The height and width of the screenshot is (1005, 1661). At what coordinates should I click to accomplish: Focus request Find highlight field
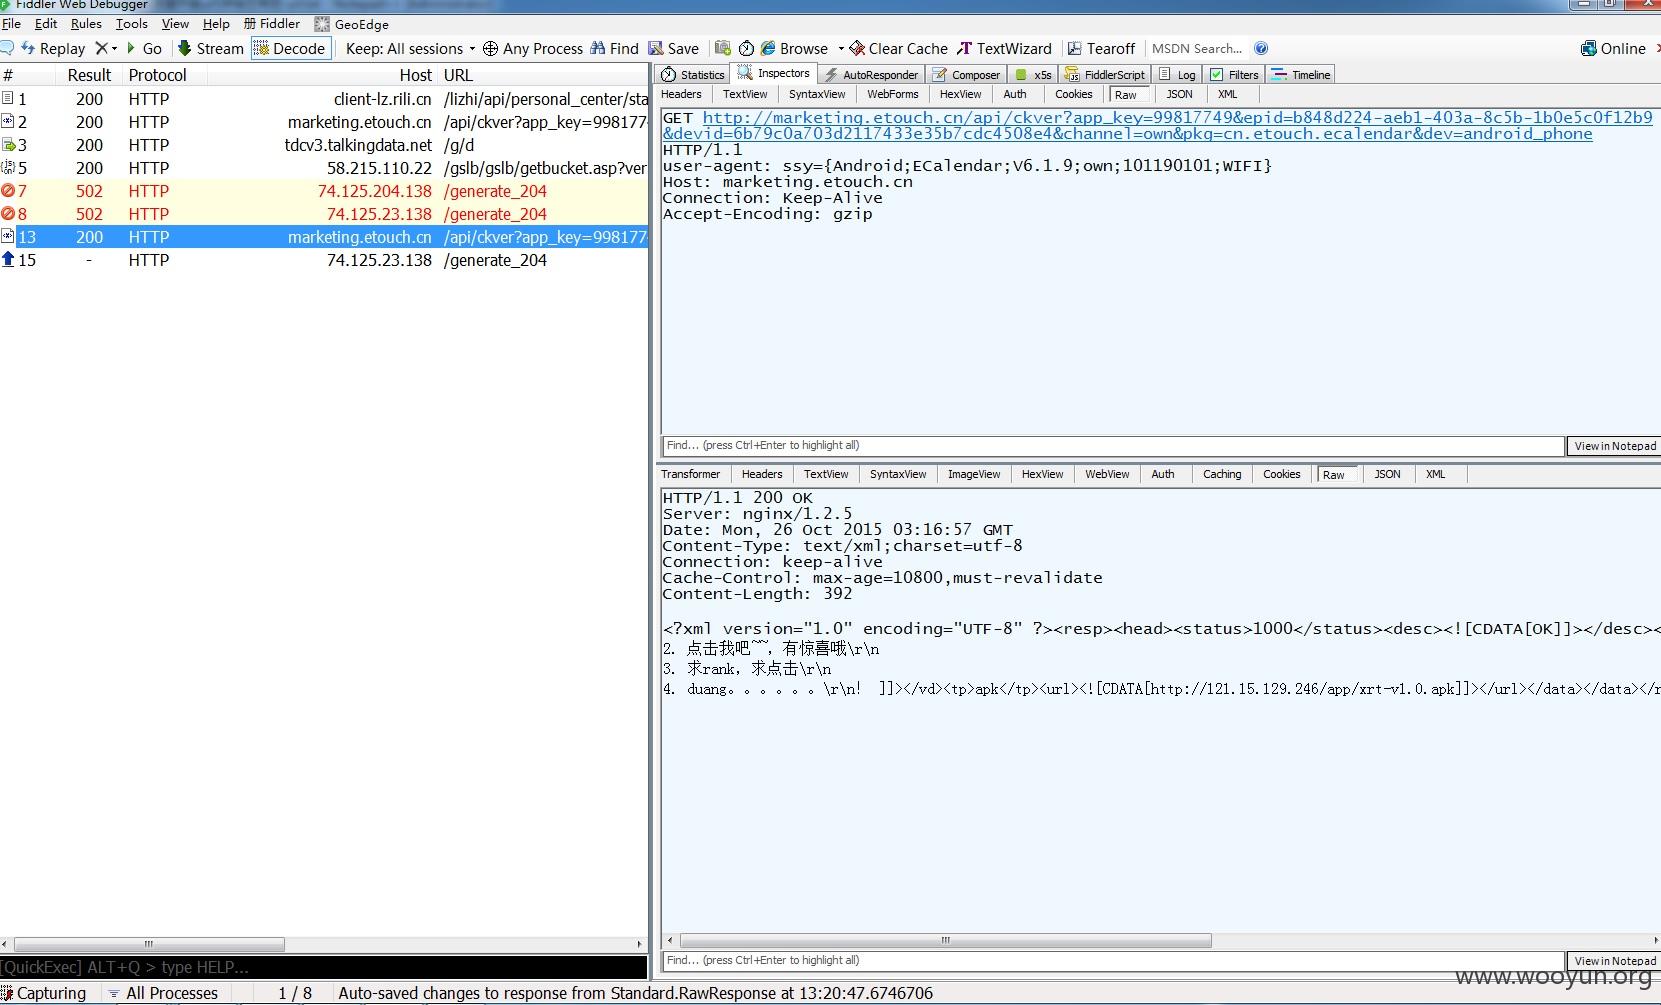1113,446
